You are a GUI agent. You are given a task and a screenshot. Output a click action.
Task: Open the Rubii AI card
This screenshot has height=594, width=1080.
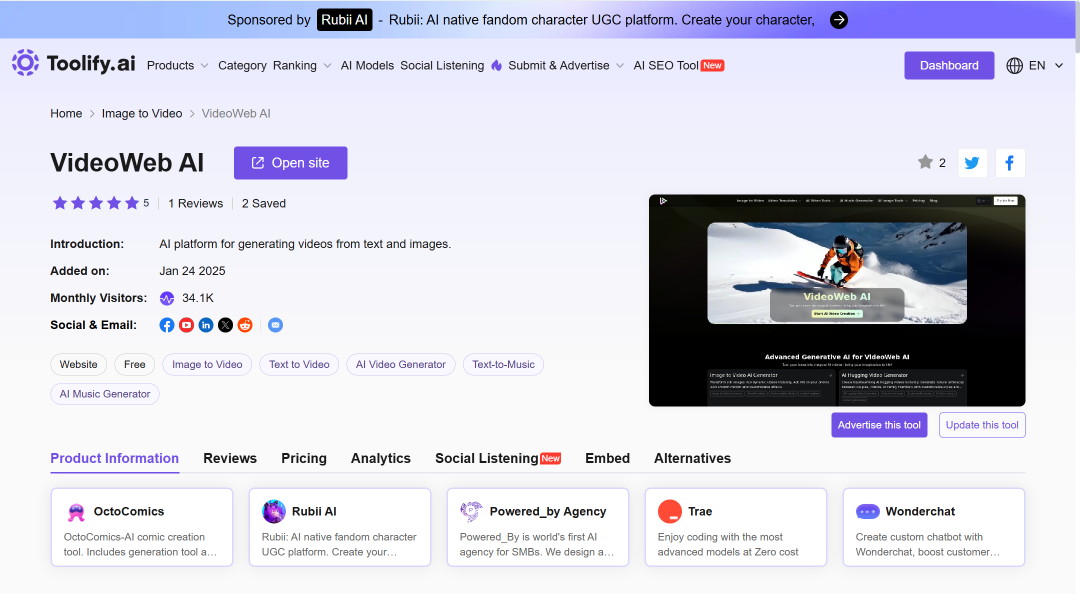coord(340,527)
